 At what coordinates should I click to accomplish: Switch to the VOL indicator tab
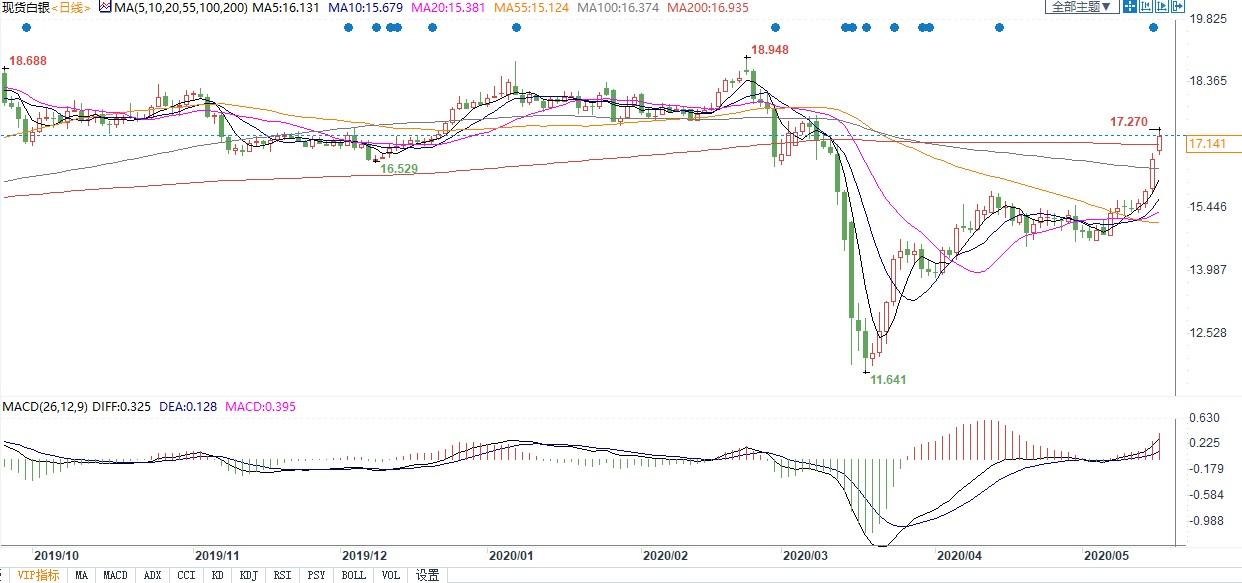coord(391,575)
